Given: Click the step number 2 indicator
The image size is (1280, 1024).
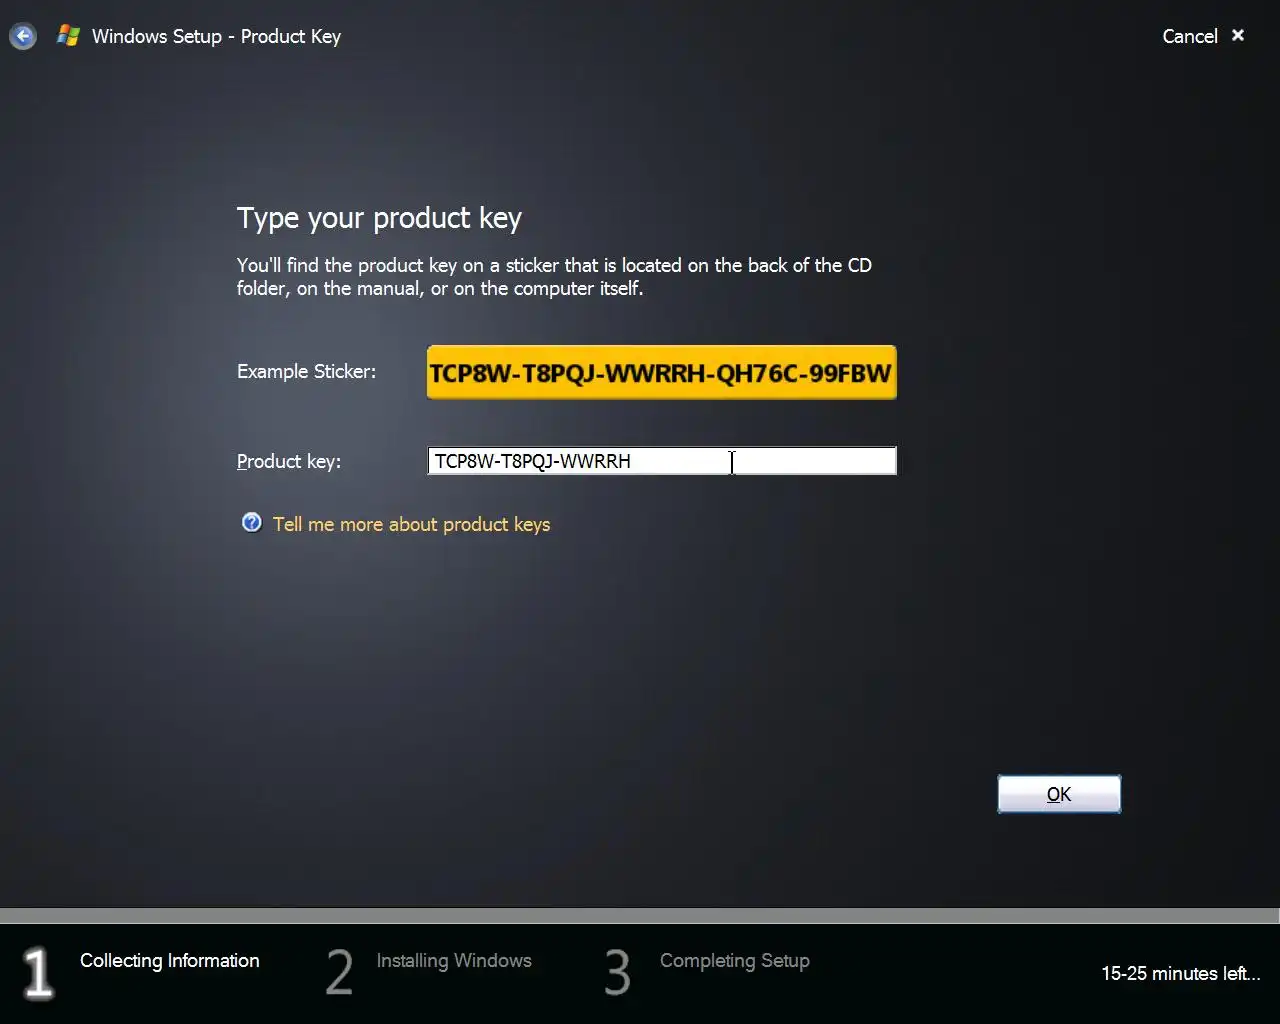Looking at the screenshot, I should coord(340,972).
